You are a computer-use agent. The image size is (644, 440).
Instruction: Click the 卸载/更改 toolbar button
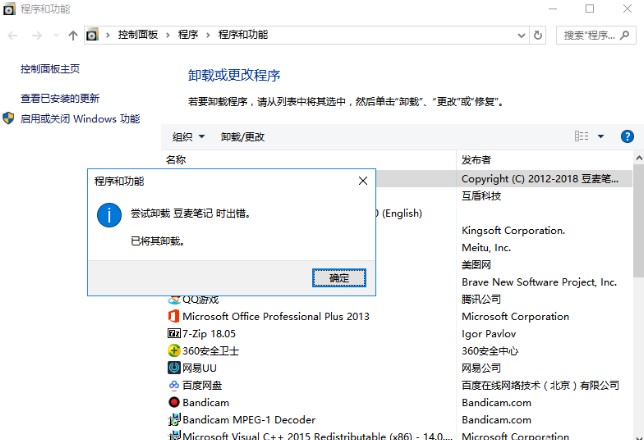243,137
